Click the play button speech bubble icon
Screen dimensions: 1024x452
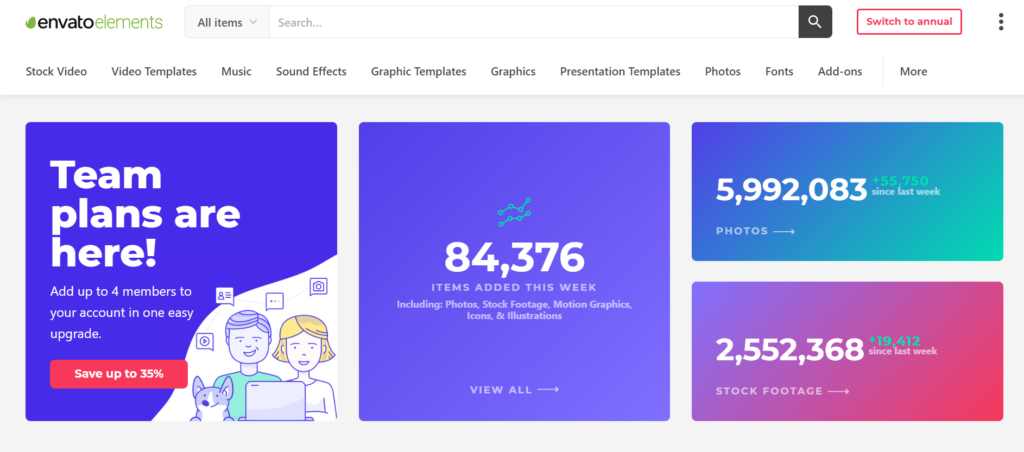tap(204, 341)
